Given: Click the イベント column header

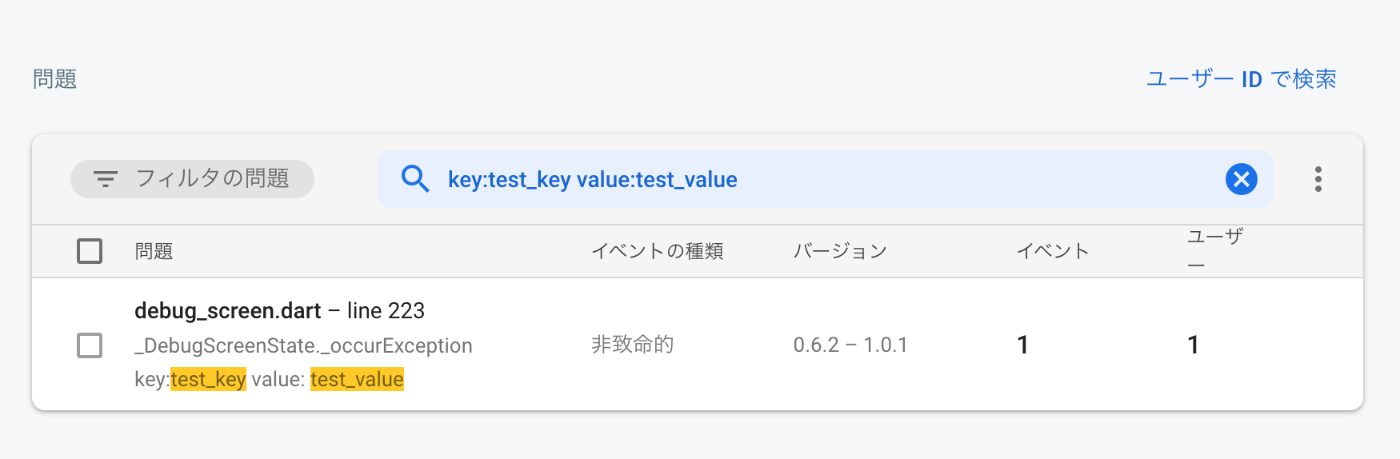Looking at the screenshot, I should 1053,252.
